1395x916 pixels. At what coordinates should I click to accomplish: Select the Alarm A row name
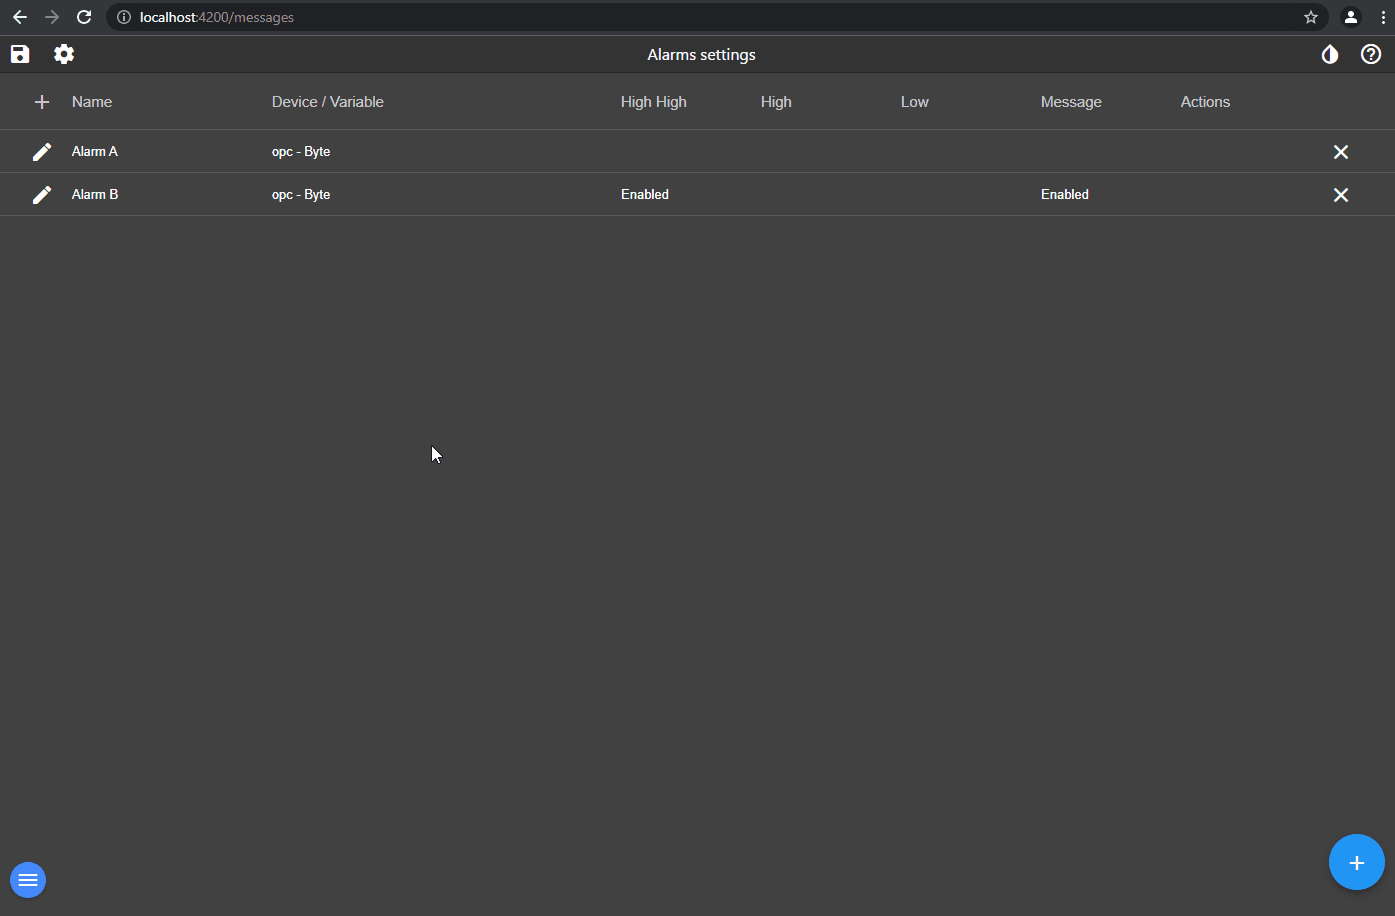tap(95, 152)
